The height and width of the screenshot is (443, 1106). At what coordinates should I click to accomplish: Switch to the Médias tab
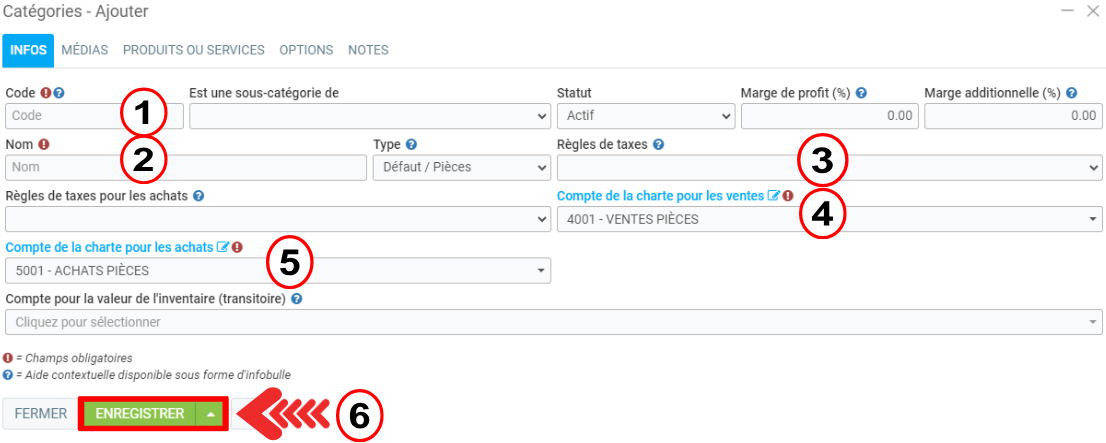[84, 50]
